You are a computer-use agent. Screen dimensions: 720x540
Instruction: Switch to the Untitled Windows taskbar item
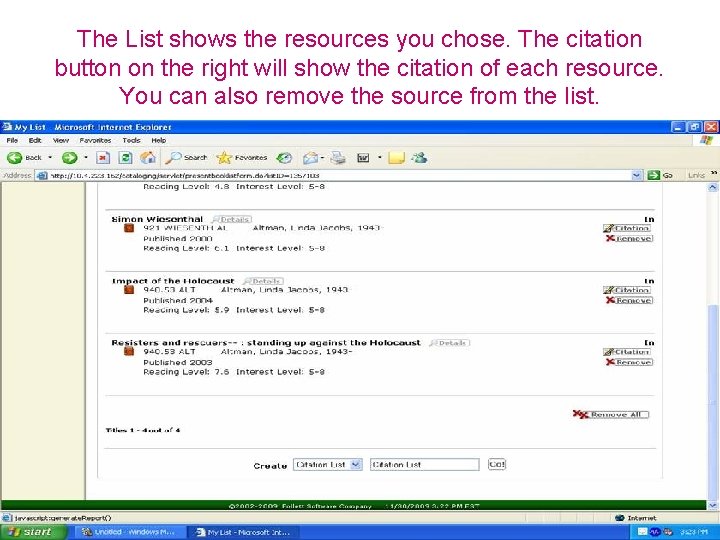coord(128,532)
